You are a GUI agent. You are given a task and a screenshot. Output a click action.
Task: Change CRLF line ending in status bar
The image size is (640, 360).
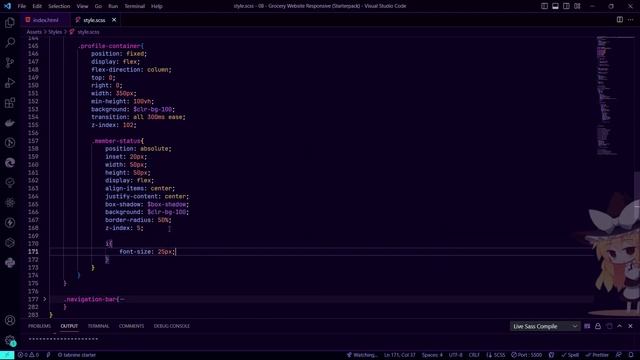point(474,355)
